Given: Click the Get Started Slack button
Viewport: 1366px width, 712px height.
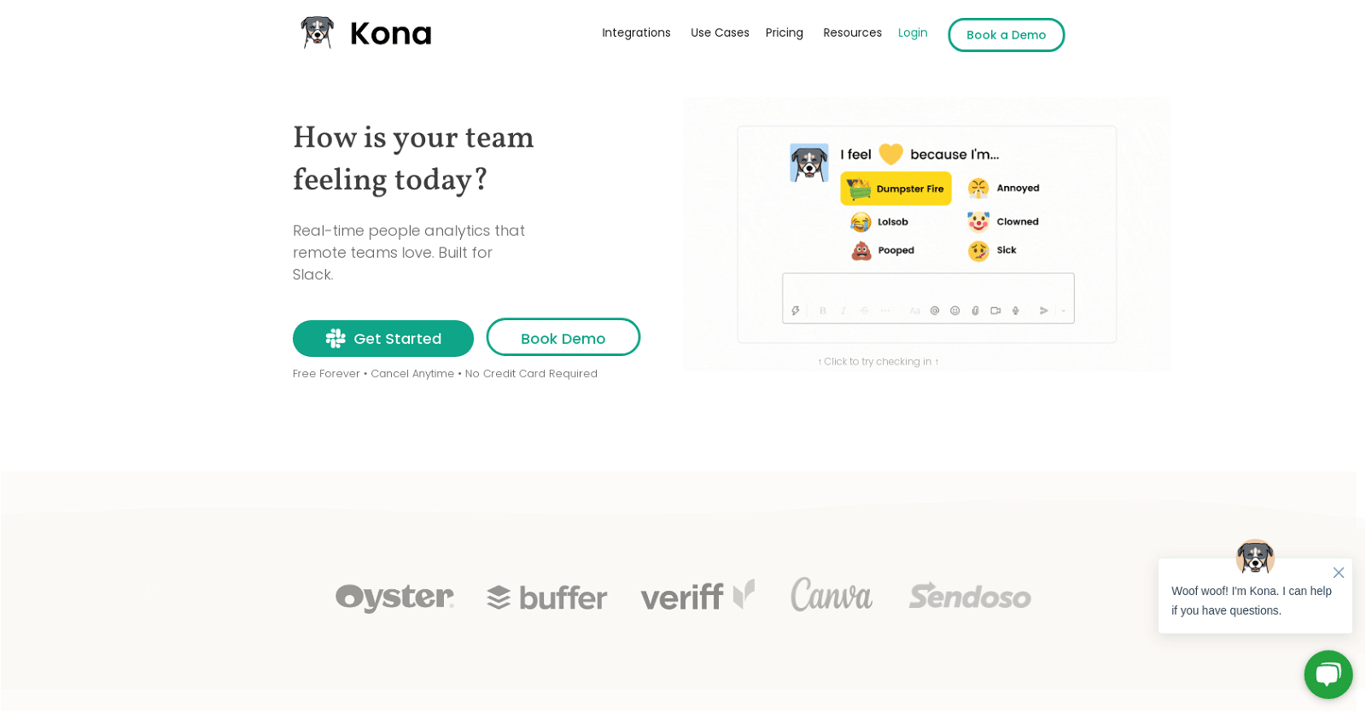Looking at the screenshot, I should pos(383,339).
